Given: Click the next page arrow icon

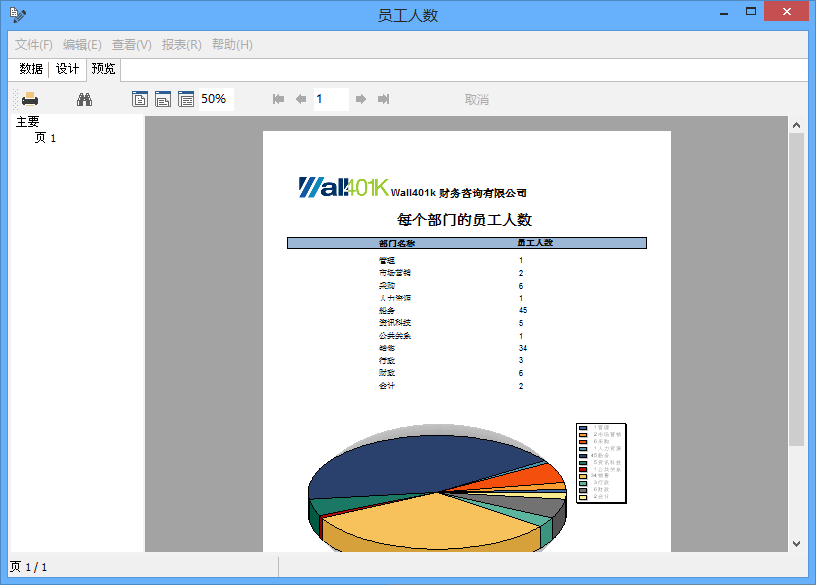Looking at the screenshot, I should [x=360, y=98].
